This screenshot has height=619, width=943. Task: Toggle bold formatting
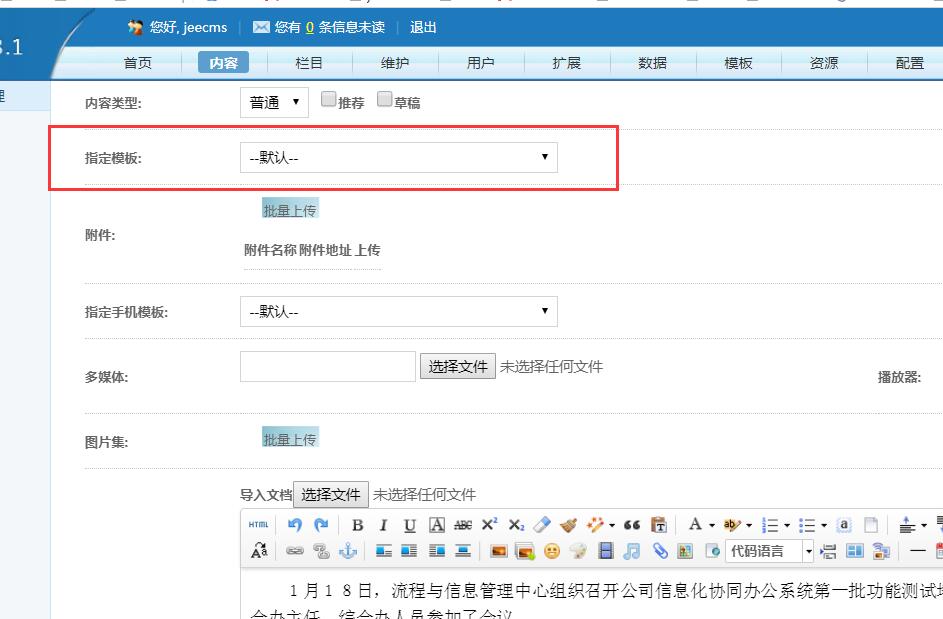(x=357, y=525)
